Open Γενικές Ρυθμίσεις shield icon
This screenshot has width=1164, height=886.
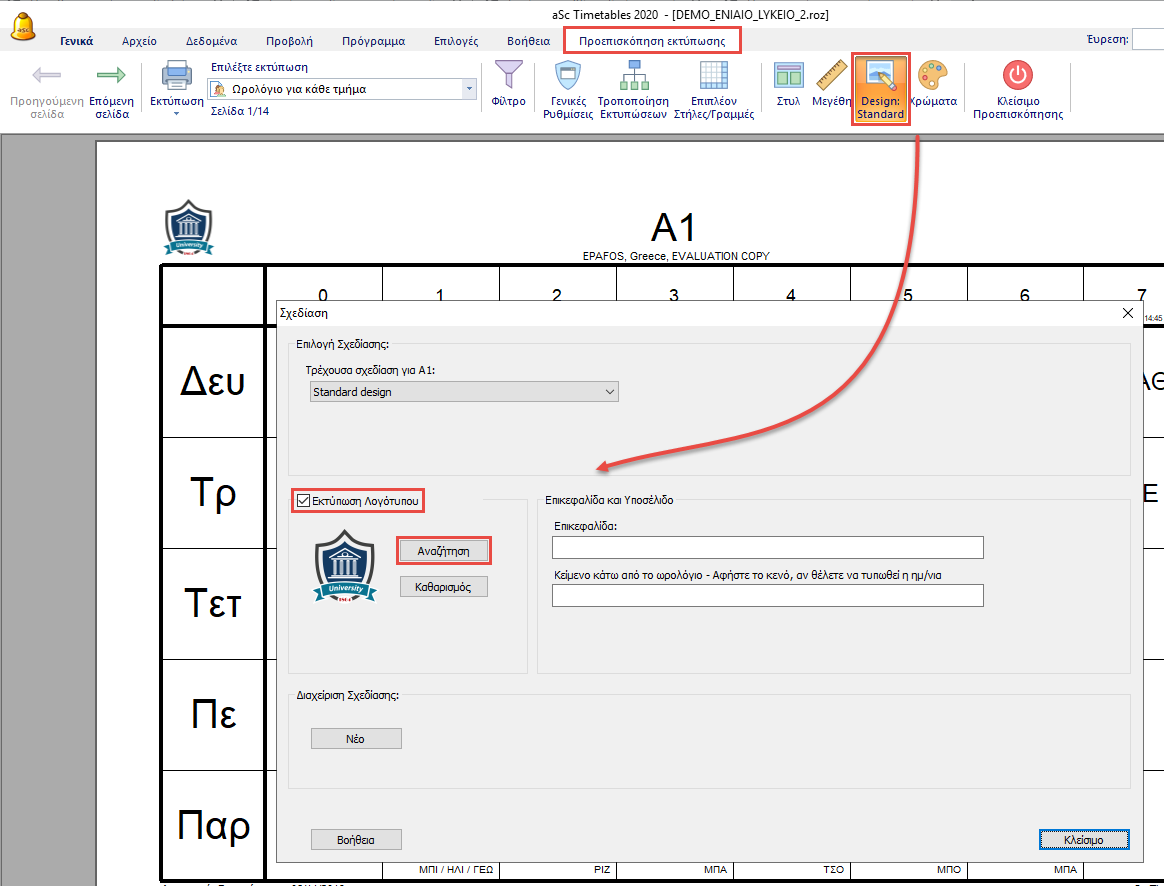tap(568, 77)
